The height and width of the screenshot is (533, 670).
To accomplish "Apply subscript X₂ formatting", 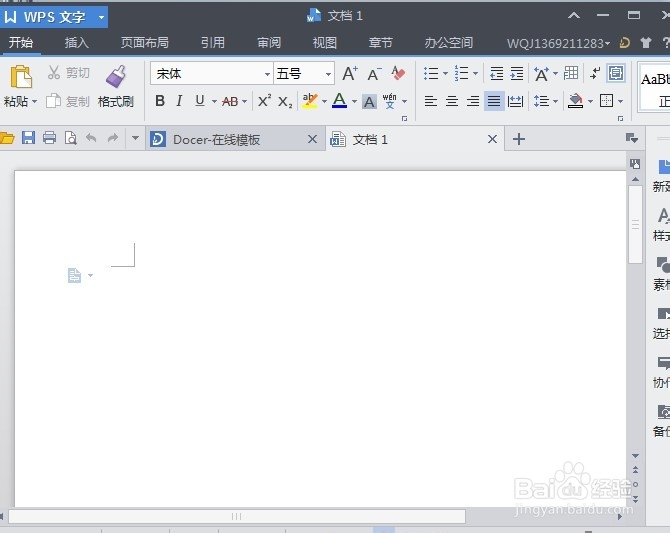I will (285, 102).
